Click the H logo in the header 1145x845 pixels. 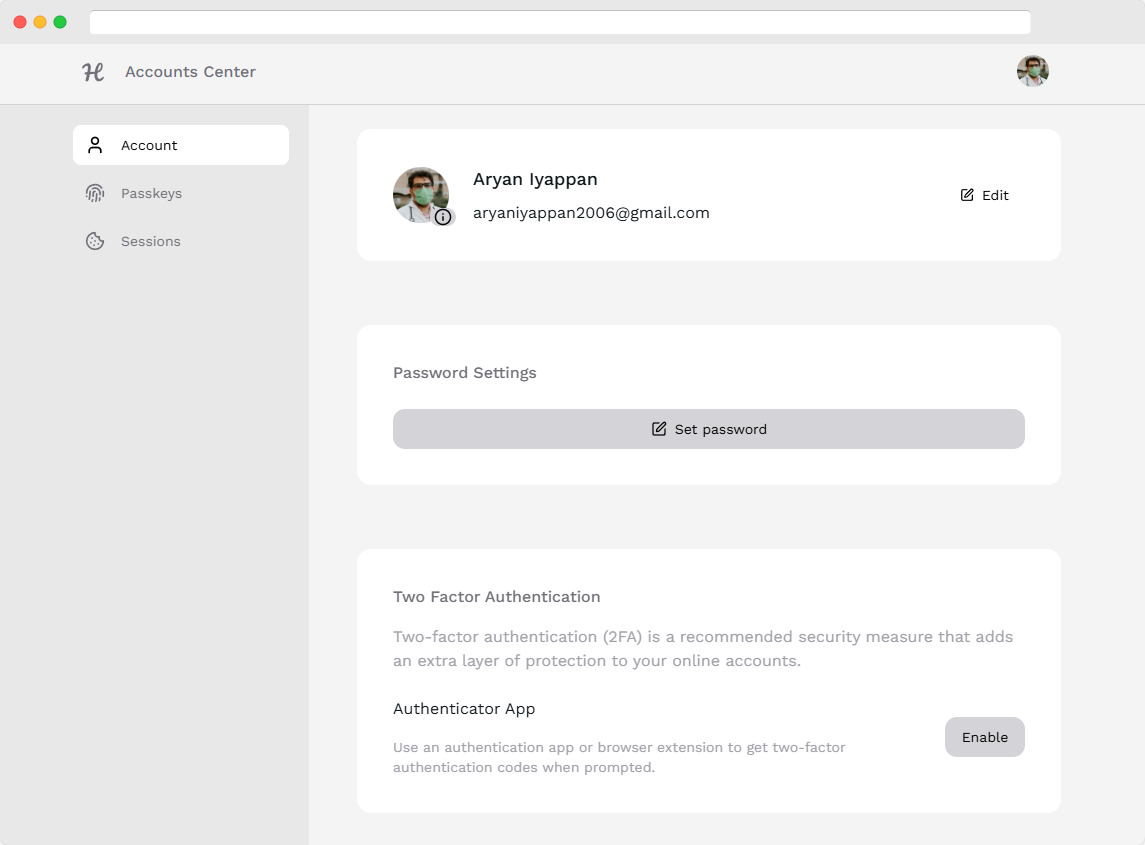[x=93, y=72]
